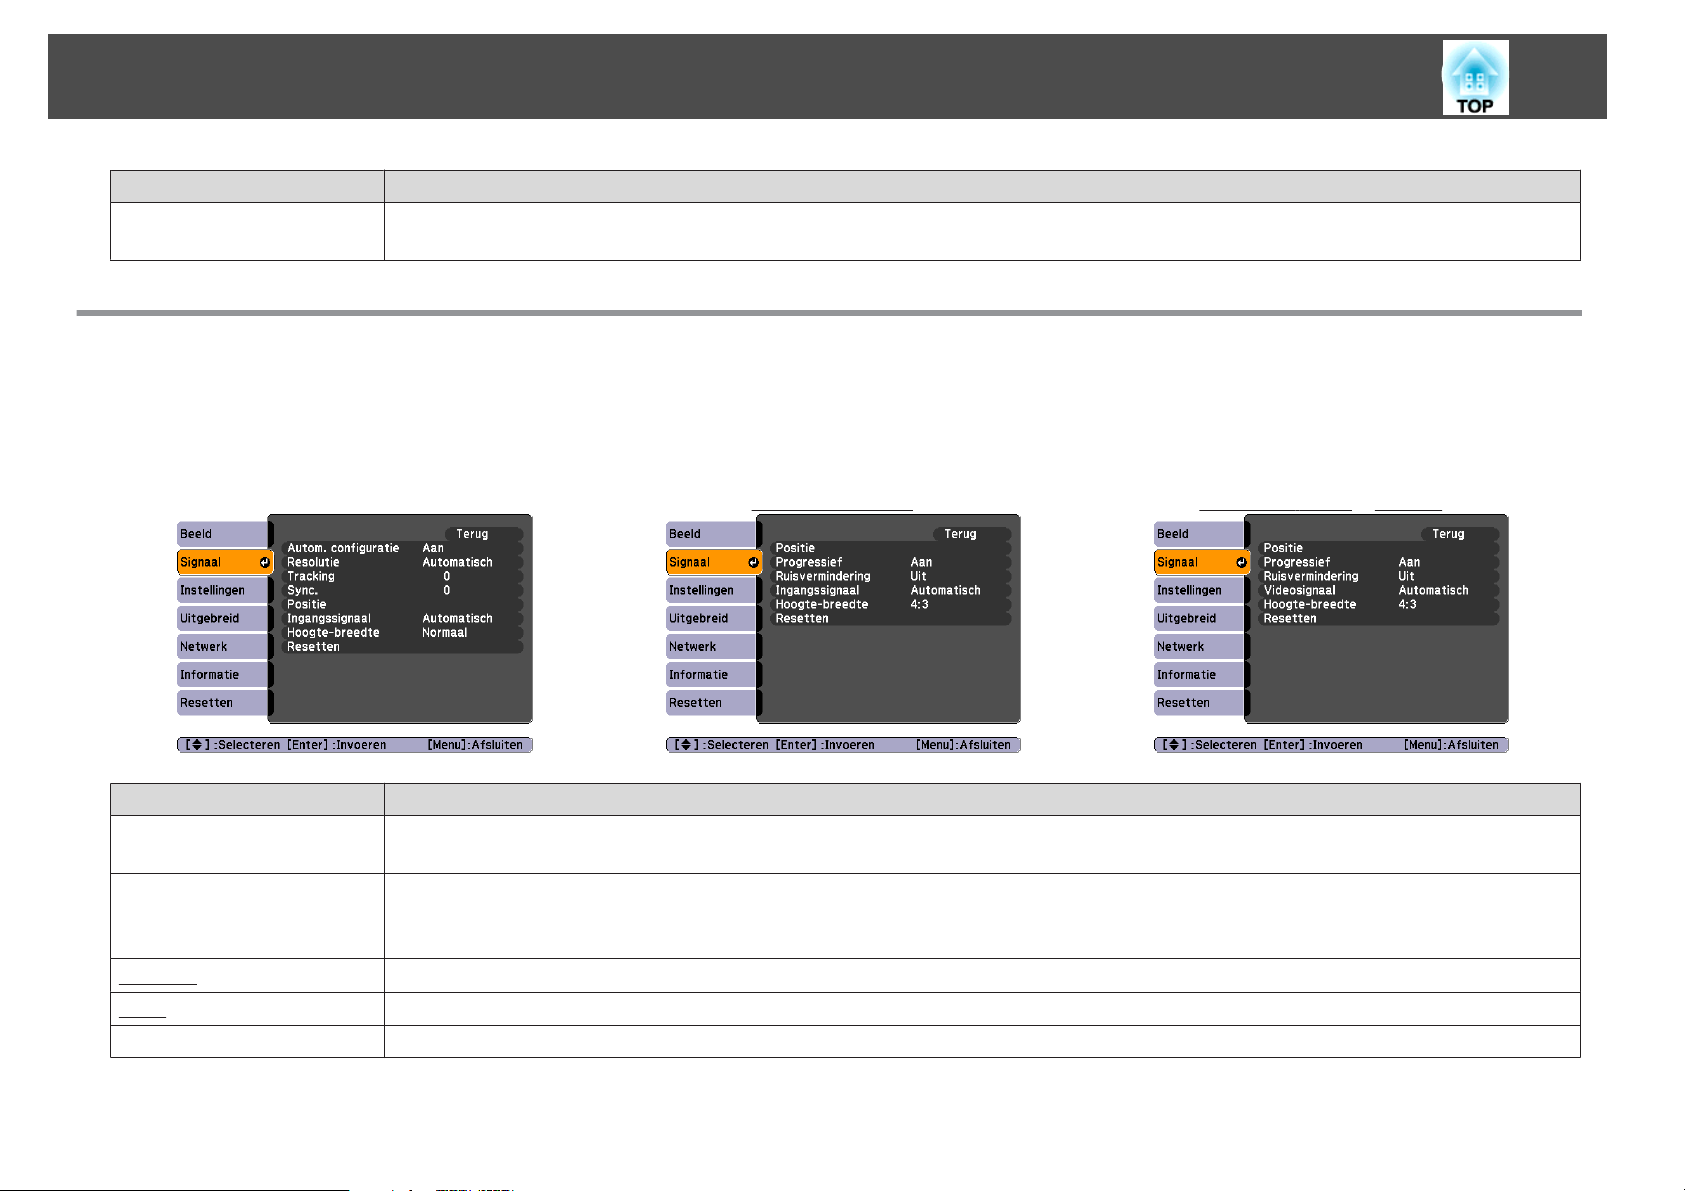Select Progressief row in the middle menu
Screen dimensions: 1685x1191
(890, 562)
